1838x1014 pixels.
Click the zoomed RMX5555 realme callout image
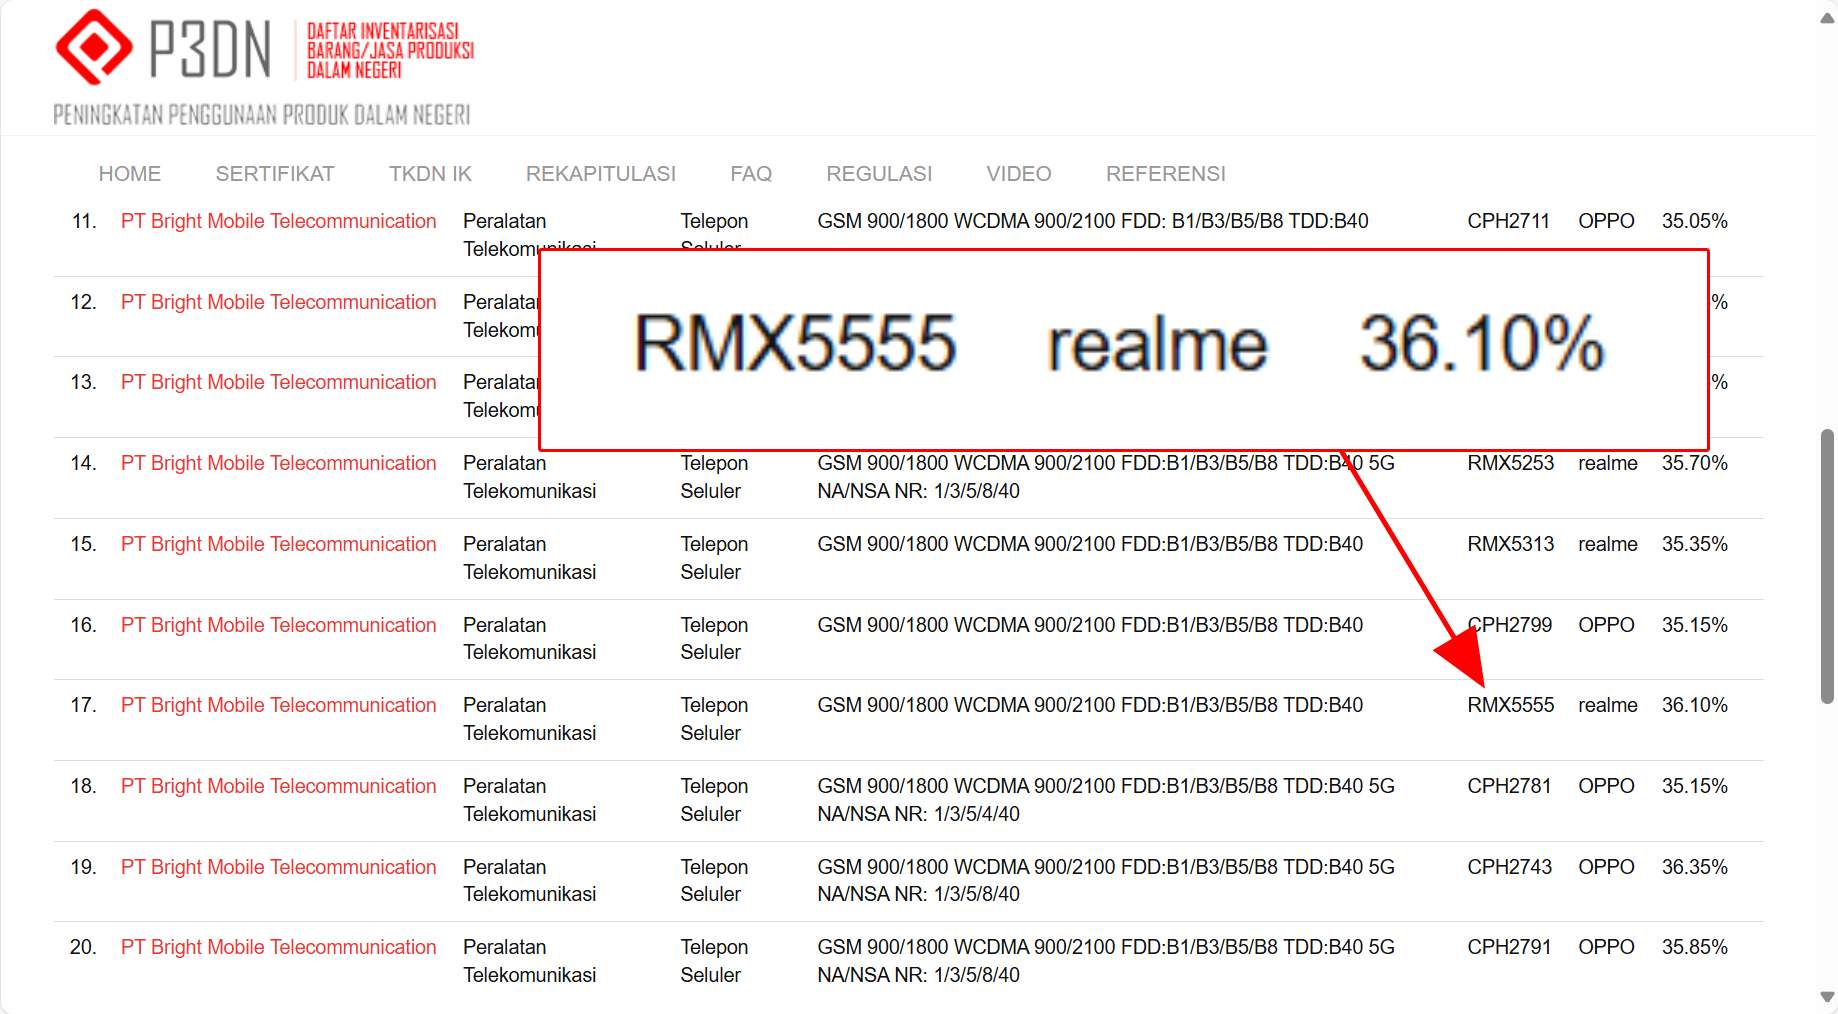[1123, 349]
